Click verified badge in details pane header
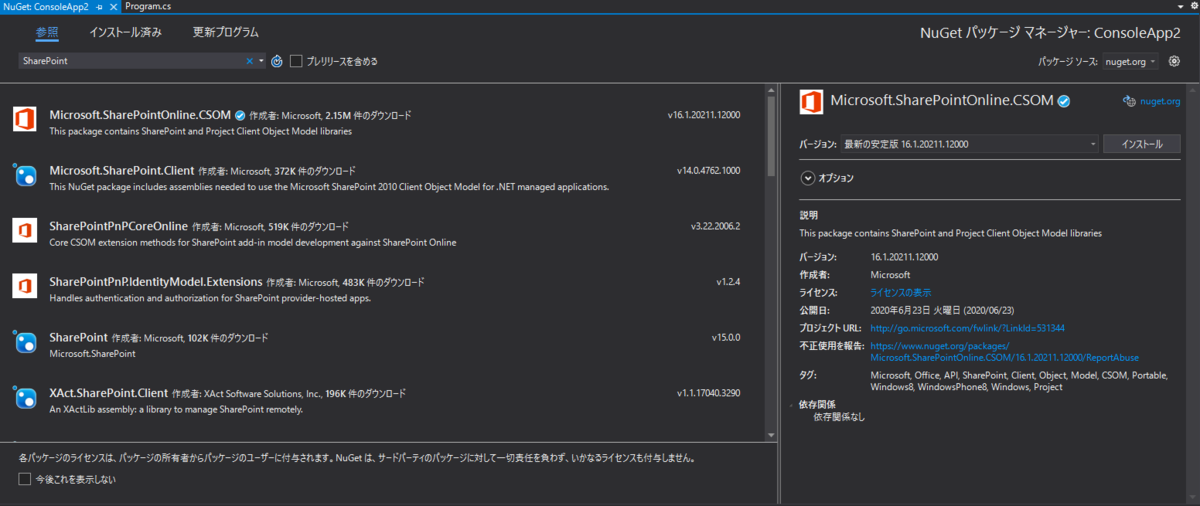1200x506 pixels. 1065,101
